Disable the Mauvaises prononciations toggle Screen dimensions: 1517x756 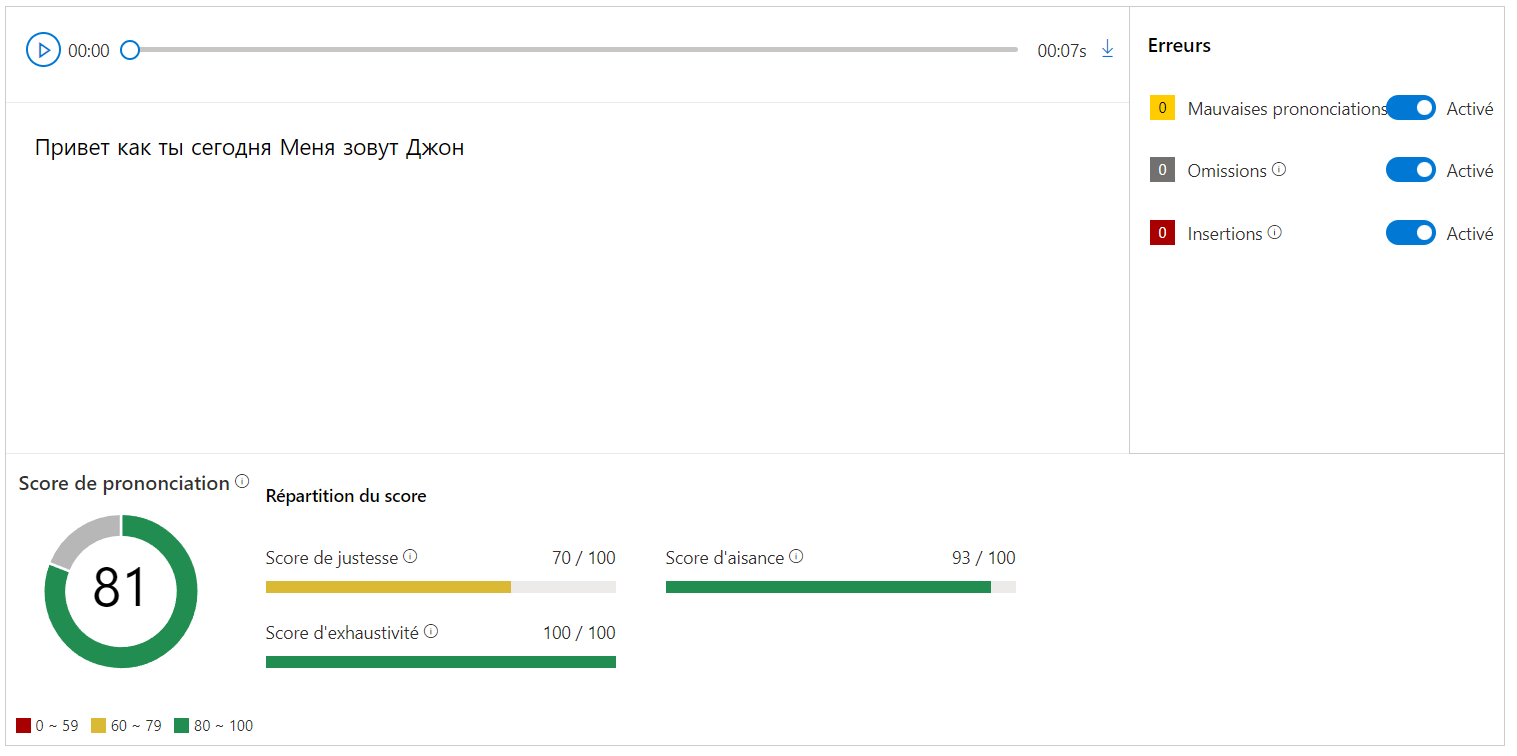[x=1410, y=108]
